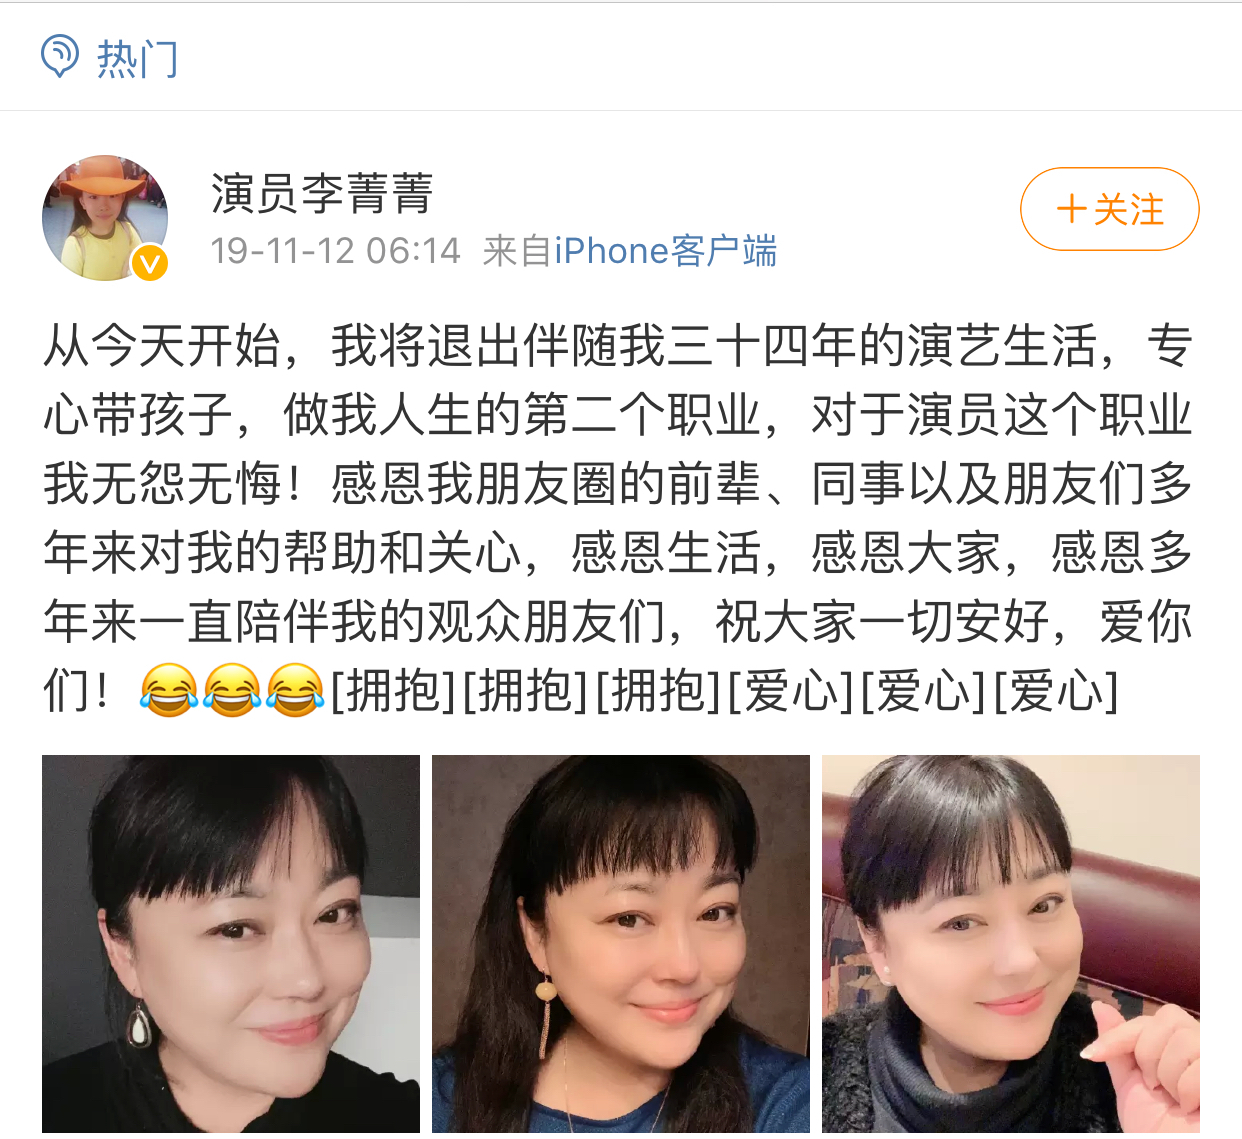Viewport: 1242px width, 1139px height.
Task: Click the first [拥抱] emoticon text
Action: pyautogui.click(x=393, y=691)
